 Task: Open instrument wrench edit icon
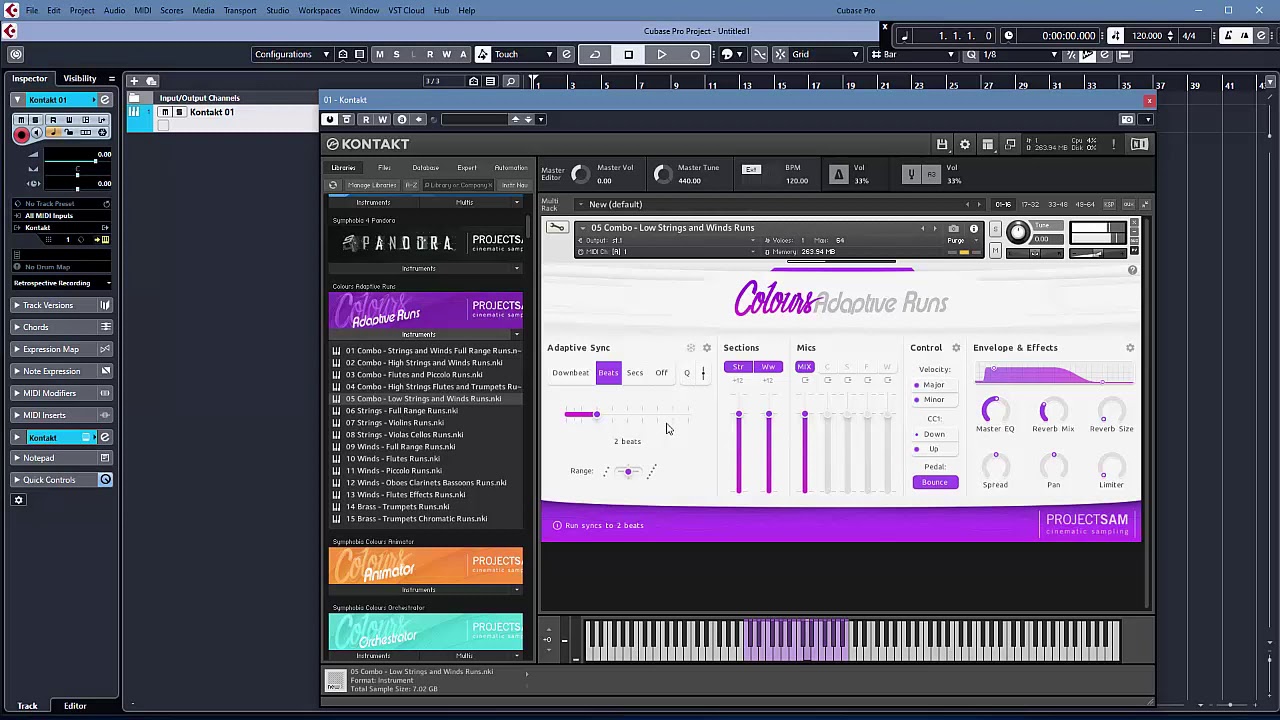[x=556, y=228]
